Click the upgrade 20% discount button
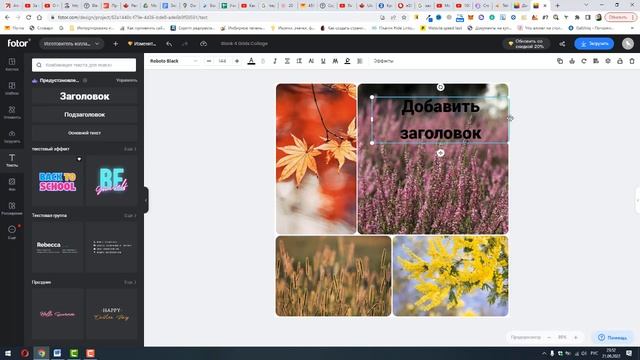640x360 pixels. point(527,44)
